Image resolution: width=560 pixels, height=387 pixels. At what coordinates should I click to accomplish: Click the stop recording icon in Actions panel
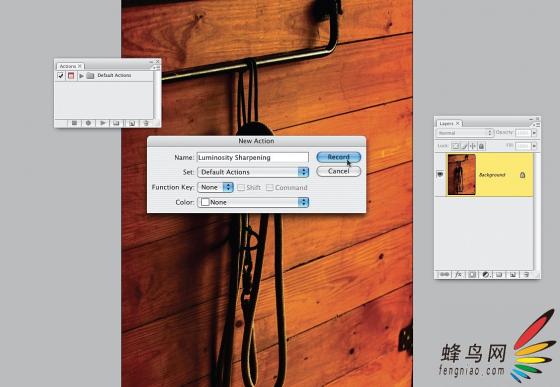point(74,123)
